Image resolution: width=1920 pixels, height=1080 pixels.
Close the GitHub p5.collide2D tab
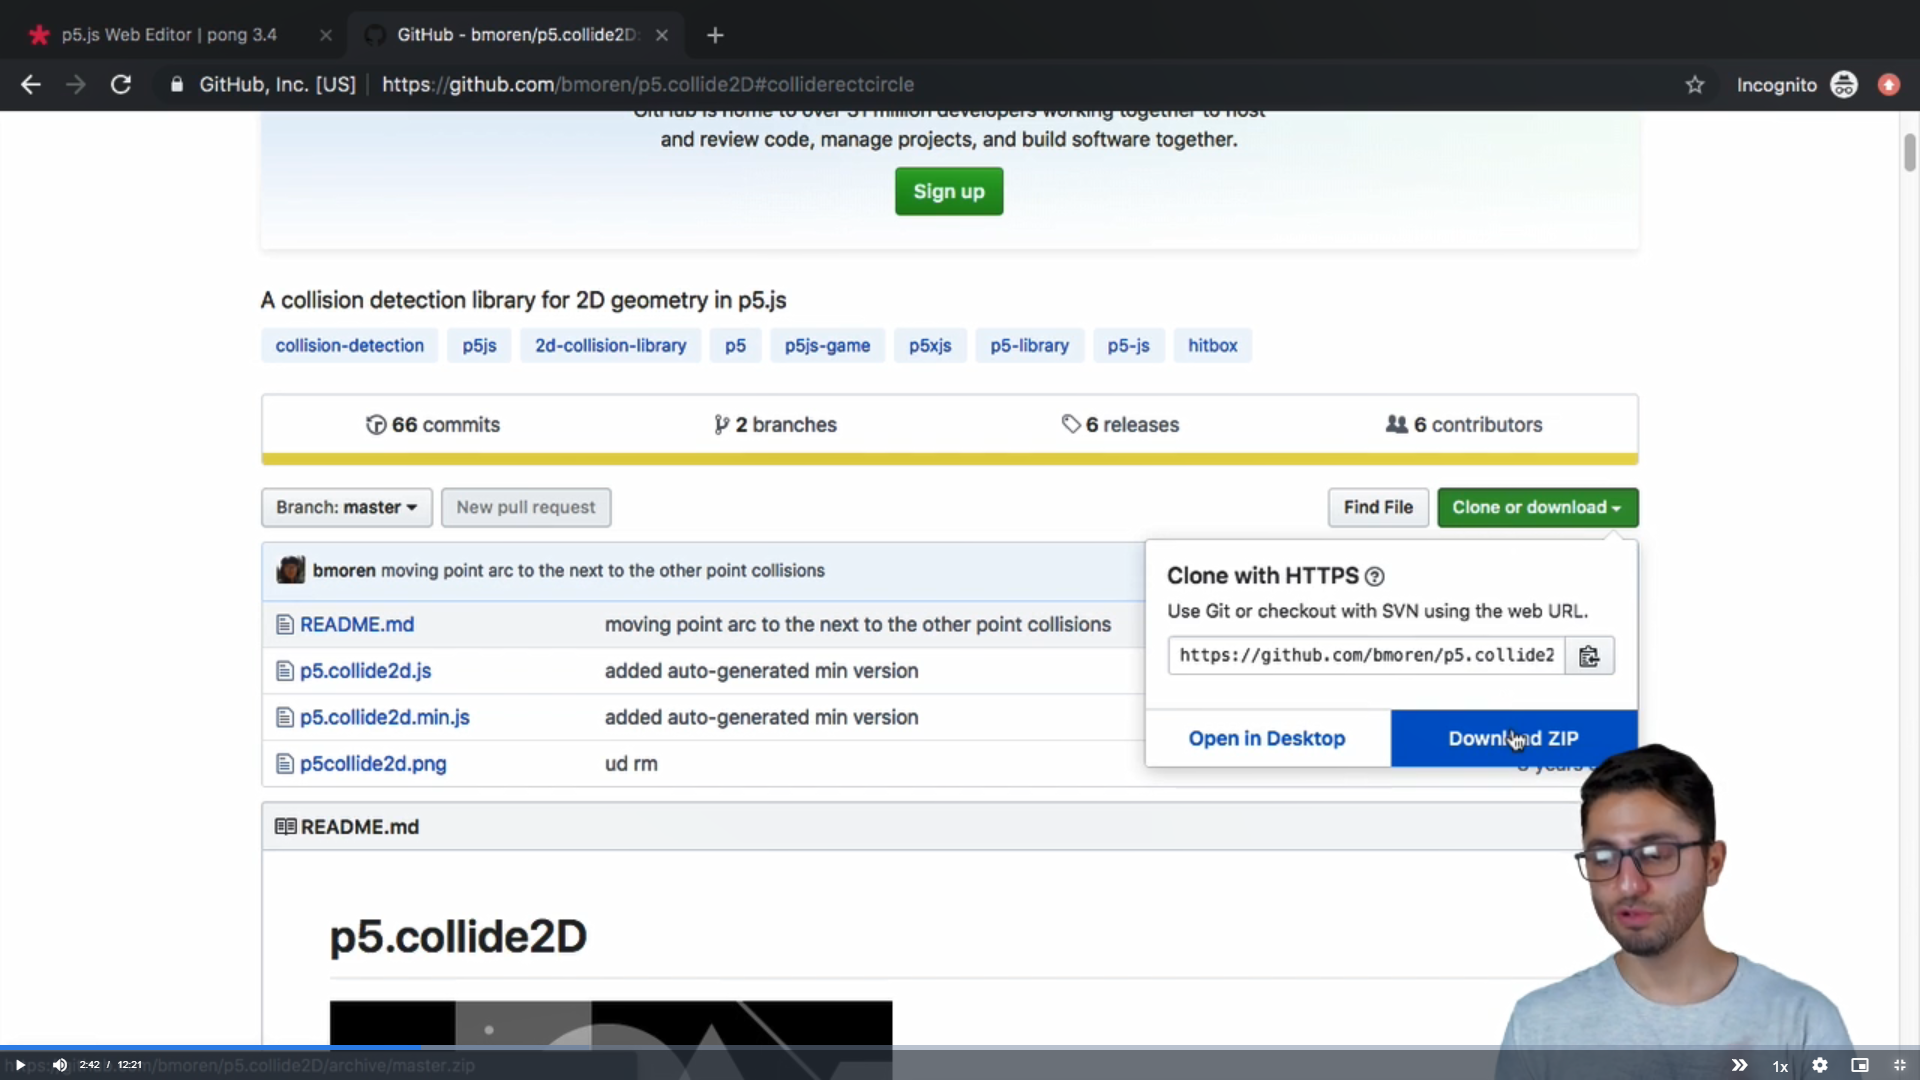pyautogui.click(x=662, y=35)
